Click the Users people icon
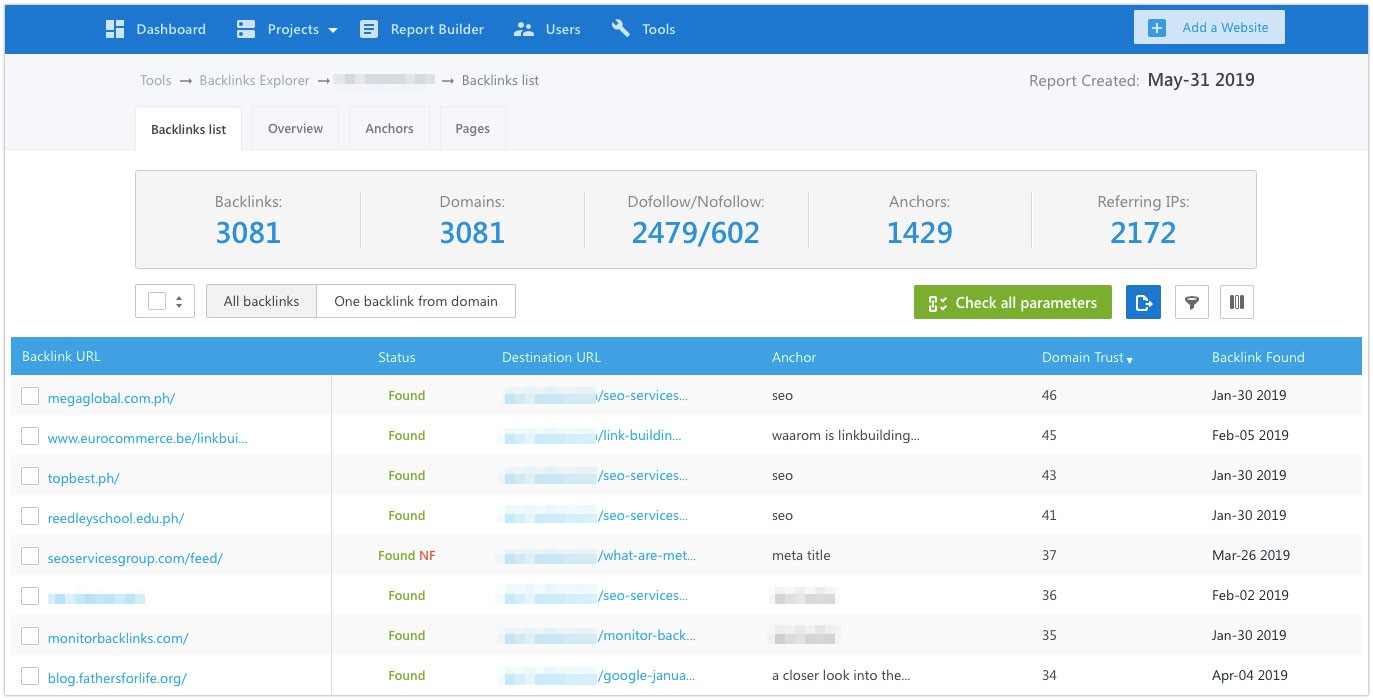The height and width of the screenshot is (700, 1373). [x=524, y=29]
